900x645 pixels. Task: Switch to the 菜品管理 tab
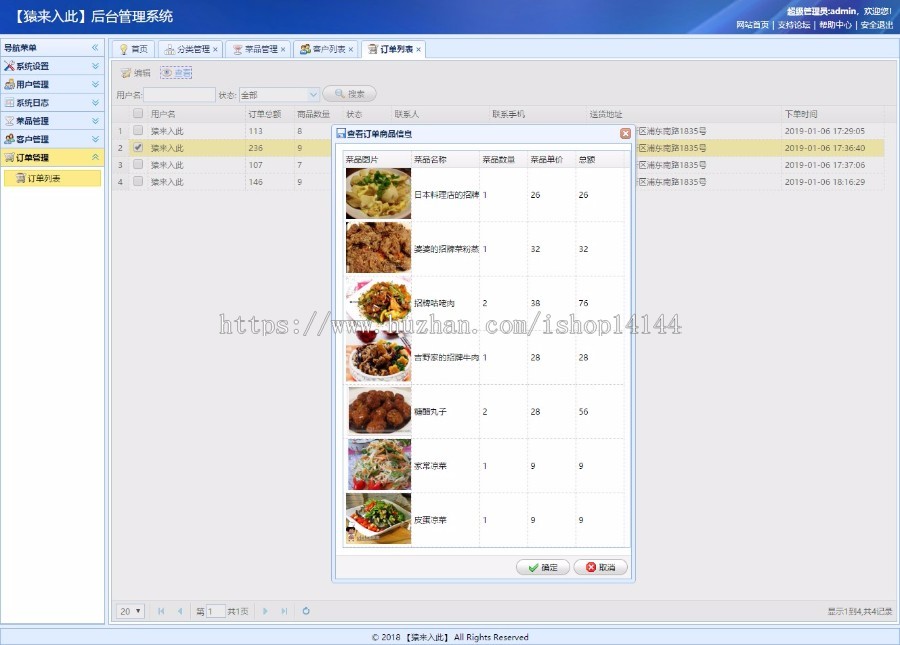point(255,49)
